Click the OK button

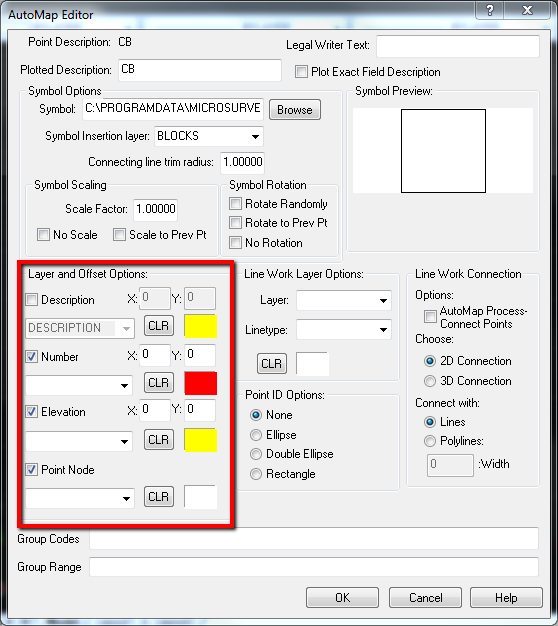pyautogui.click(x=342, y=598)
